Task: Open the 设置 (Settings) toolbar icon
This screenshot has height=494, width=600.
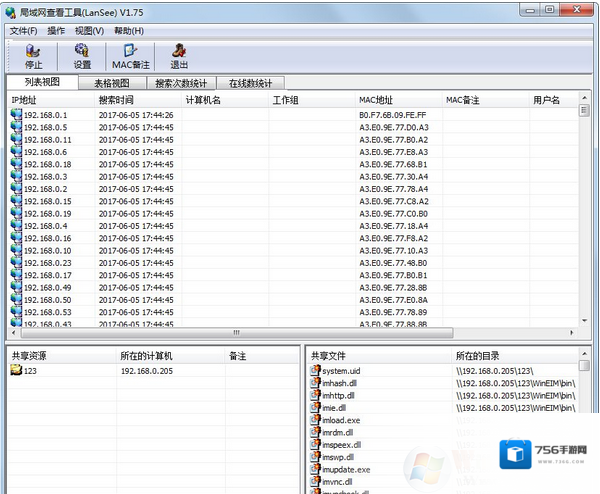Action: click(82, 54)
